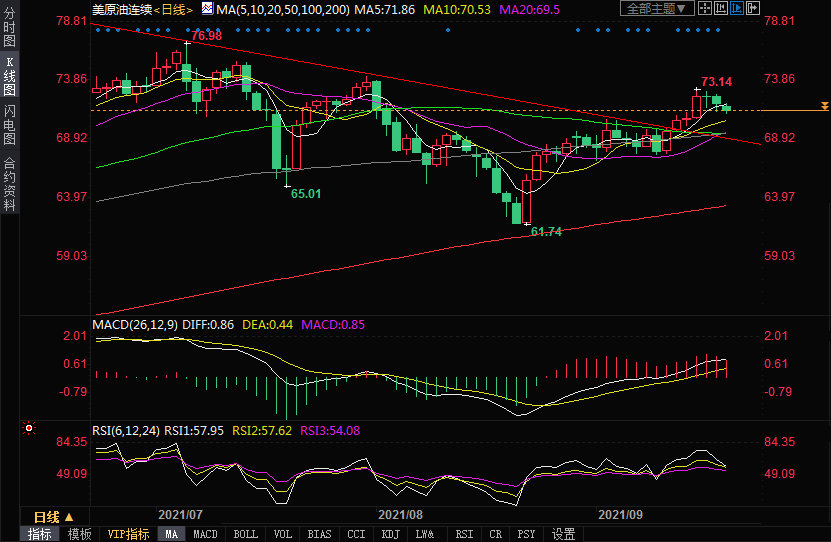The height and width of the screenshot is (542, 831).
Task: Click the 设置 settings button
Action: 564,534
